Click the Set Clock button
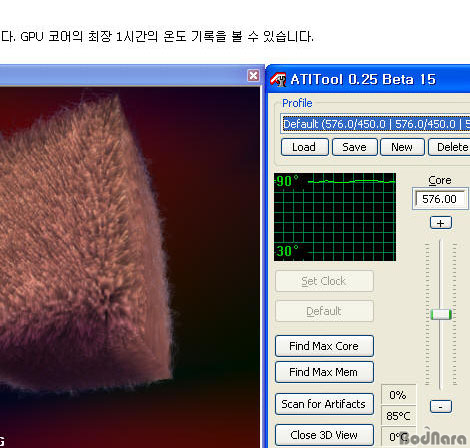 coord(324,281)
